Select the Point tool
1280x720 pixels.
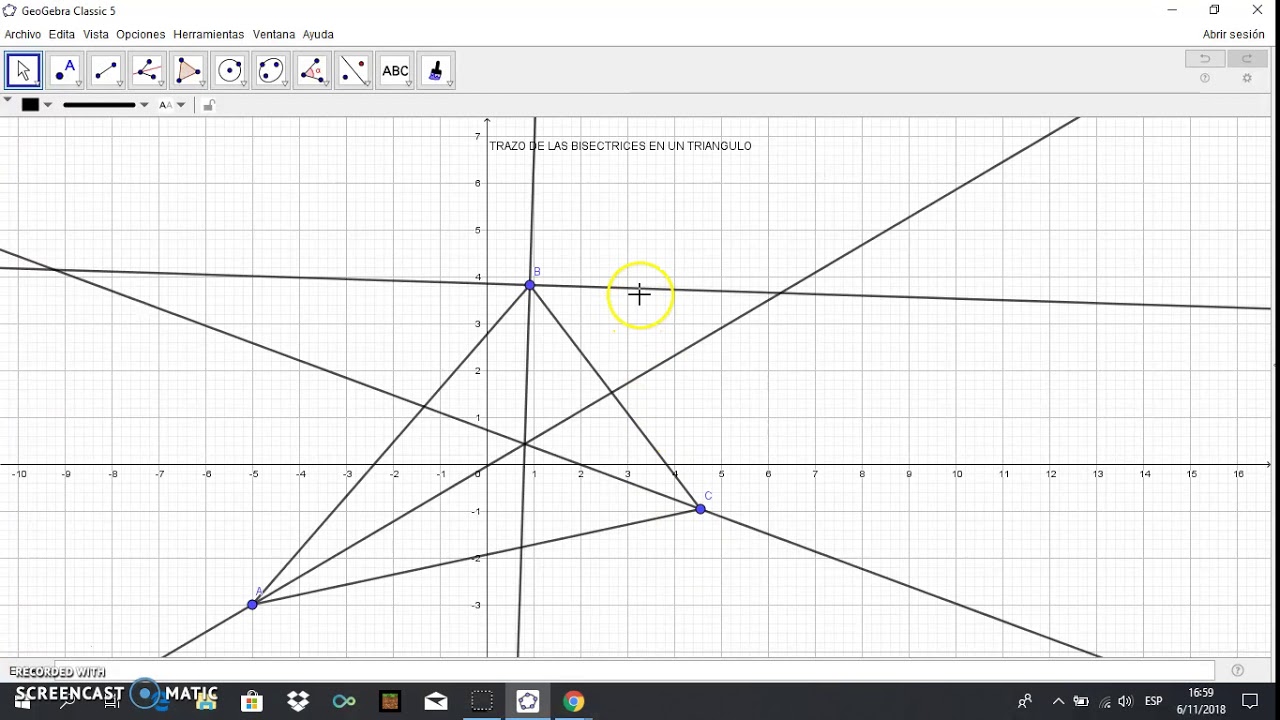(65, 71)
